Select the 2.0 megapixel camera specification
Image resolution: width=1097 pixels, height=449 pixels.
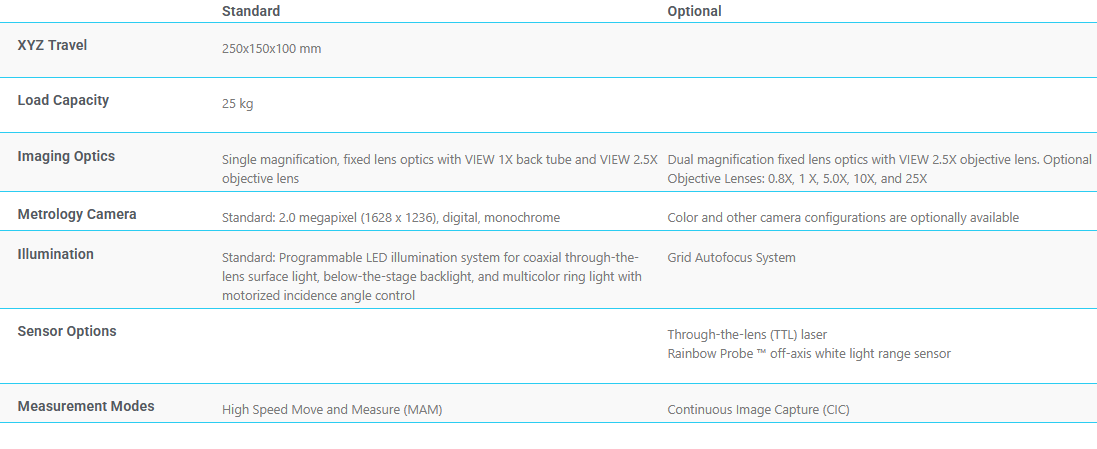coord(390,217)
